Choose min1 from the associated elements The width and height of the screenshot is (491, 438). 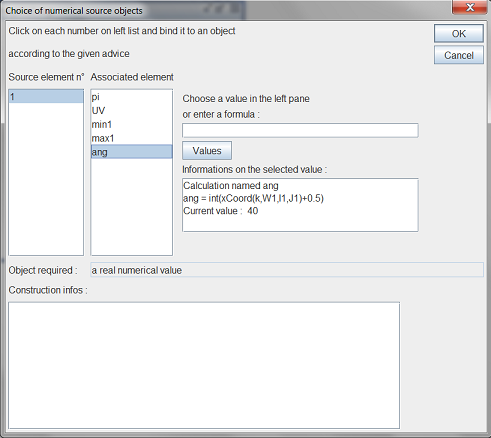[132, 124]
